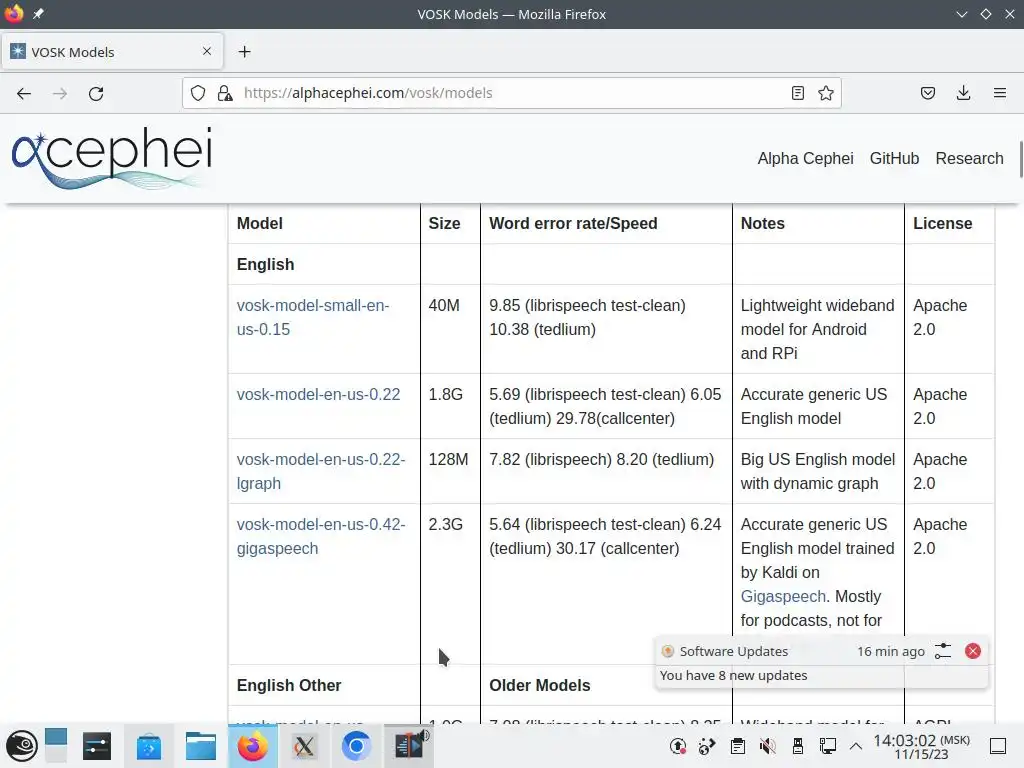Go back to the previous page
Image resolution: width=1024 pixels, height=768 pixels.
pos(24,93)
